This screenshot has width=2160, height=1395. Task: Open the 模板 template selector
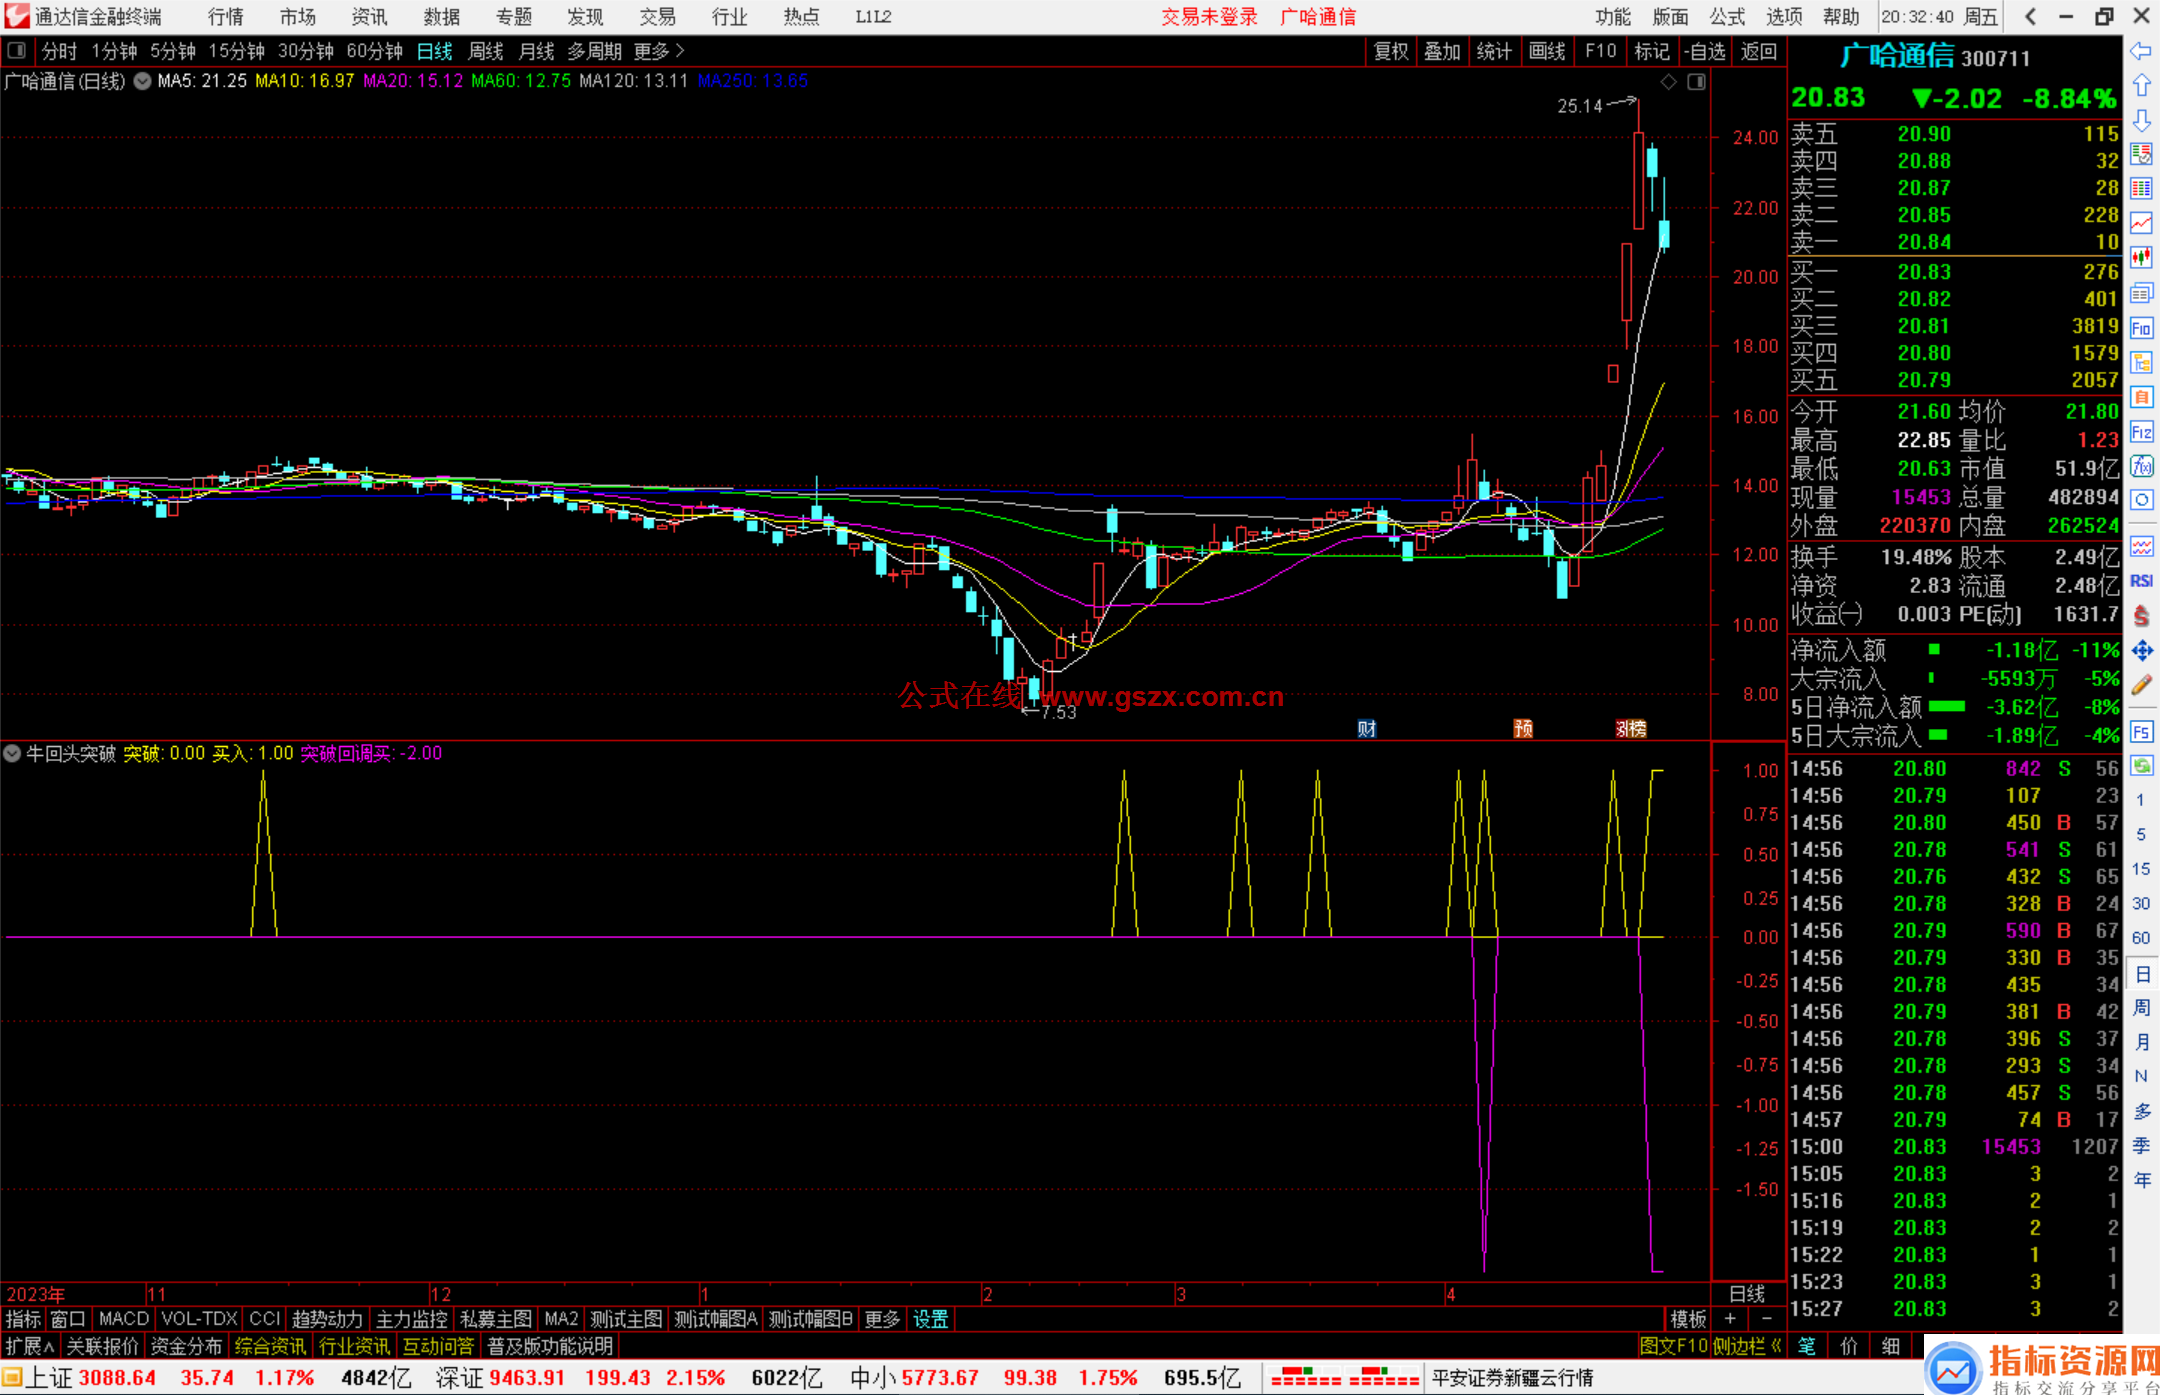(x=1688, y=1319)
